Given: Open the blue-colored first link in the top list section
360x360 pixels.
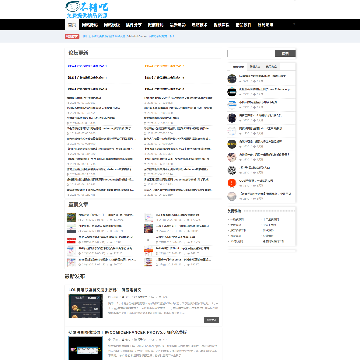Looking at the screenshot, I should click(87, 66).
